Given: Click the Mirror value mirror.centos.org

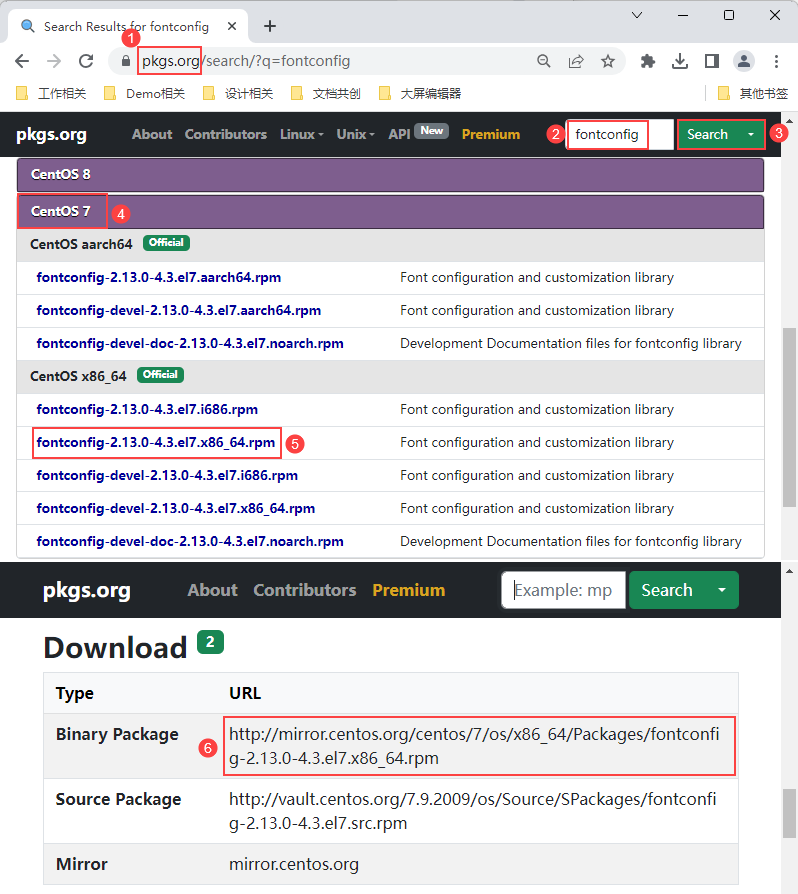Looking at the screenshot, I should pyautogui.click(x=294, y=865).
